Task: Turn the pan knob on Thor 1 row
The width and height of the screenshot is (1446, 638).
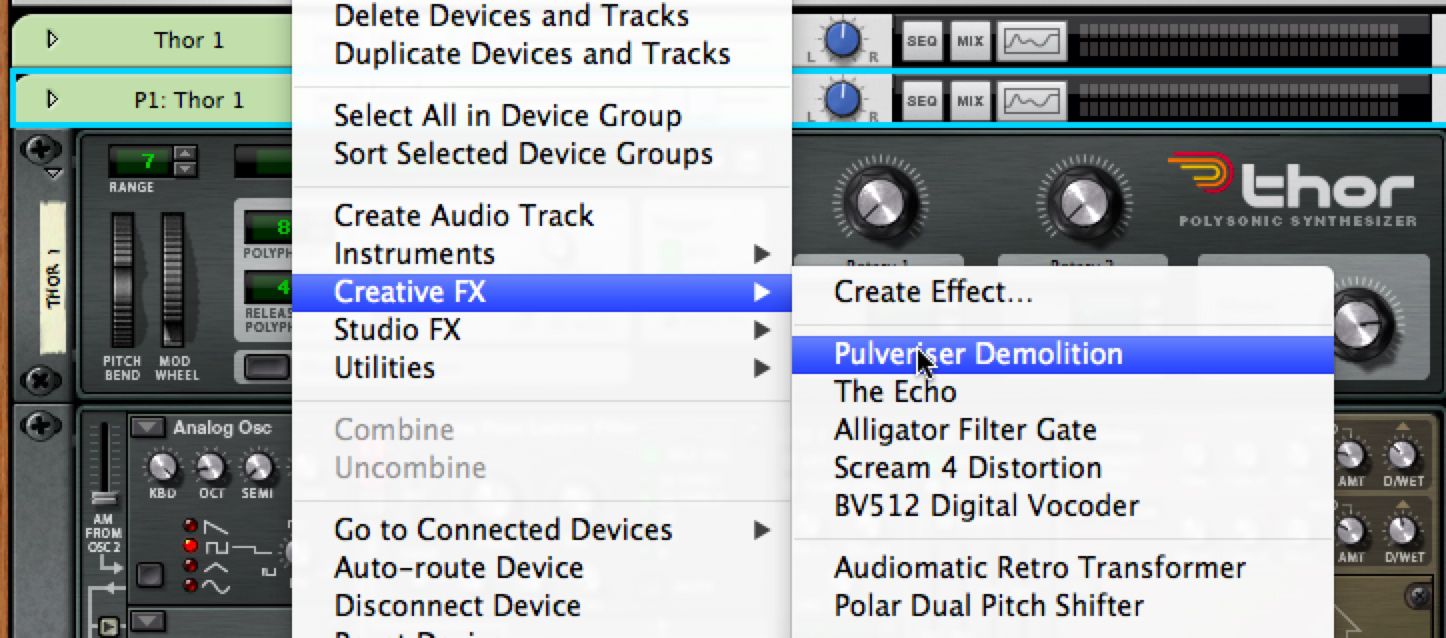Action: click(x=843, y=39)
